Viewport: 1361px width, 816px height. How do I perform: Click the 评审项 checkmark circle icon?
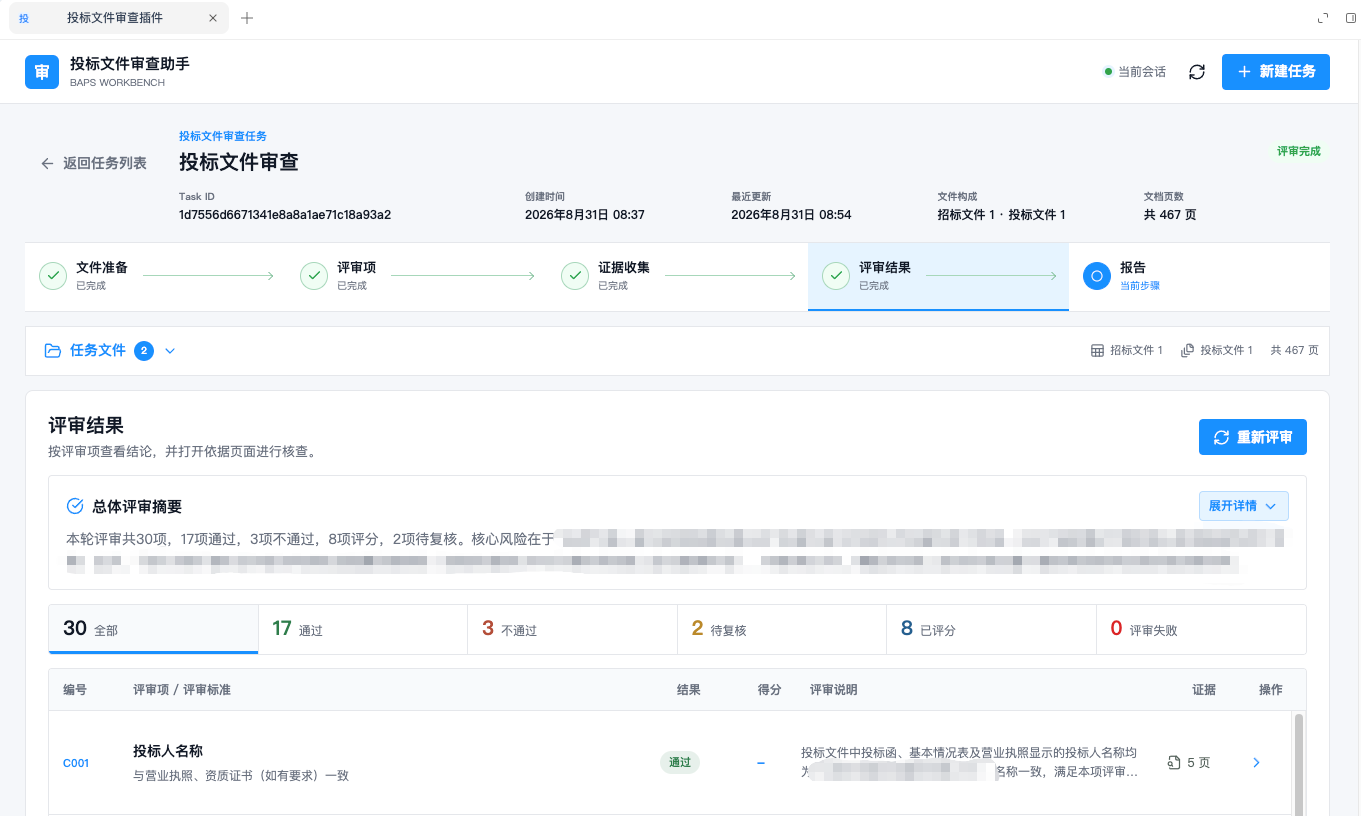(314, 276)
